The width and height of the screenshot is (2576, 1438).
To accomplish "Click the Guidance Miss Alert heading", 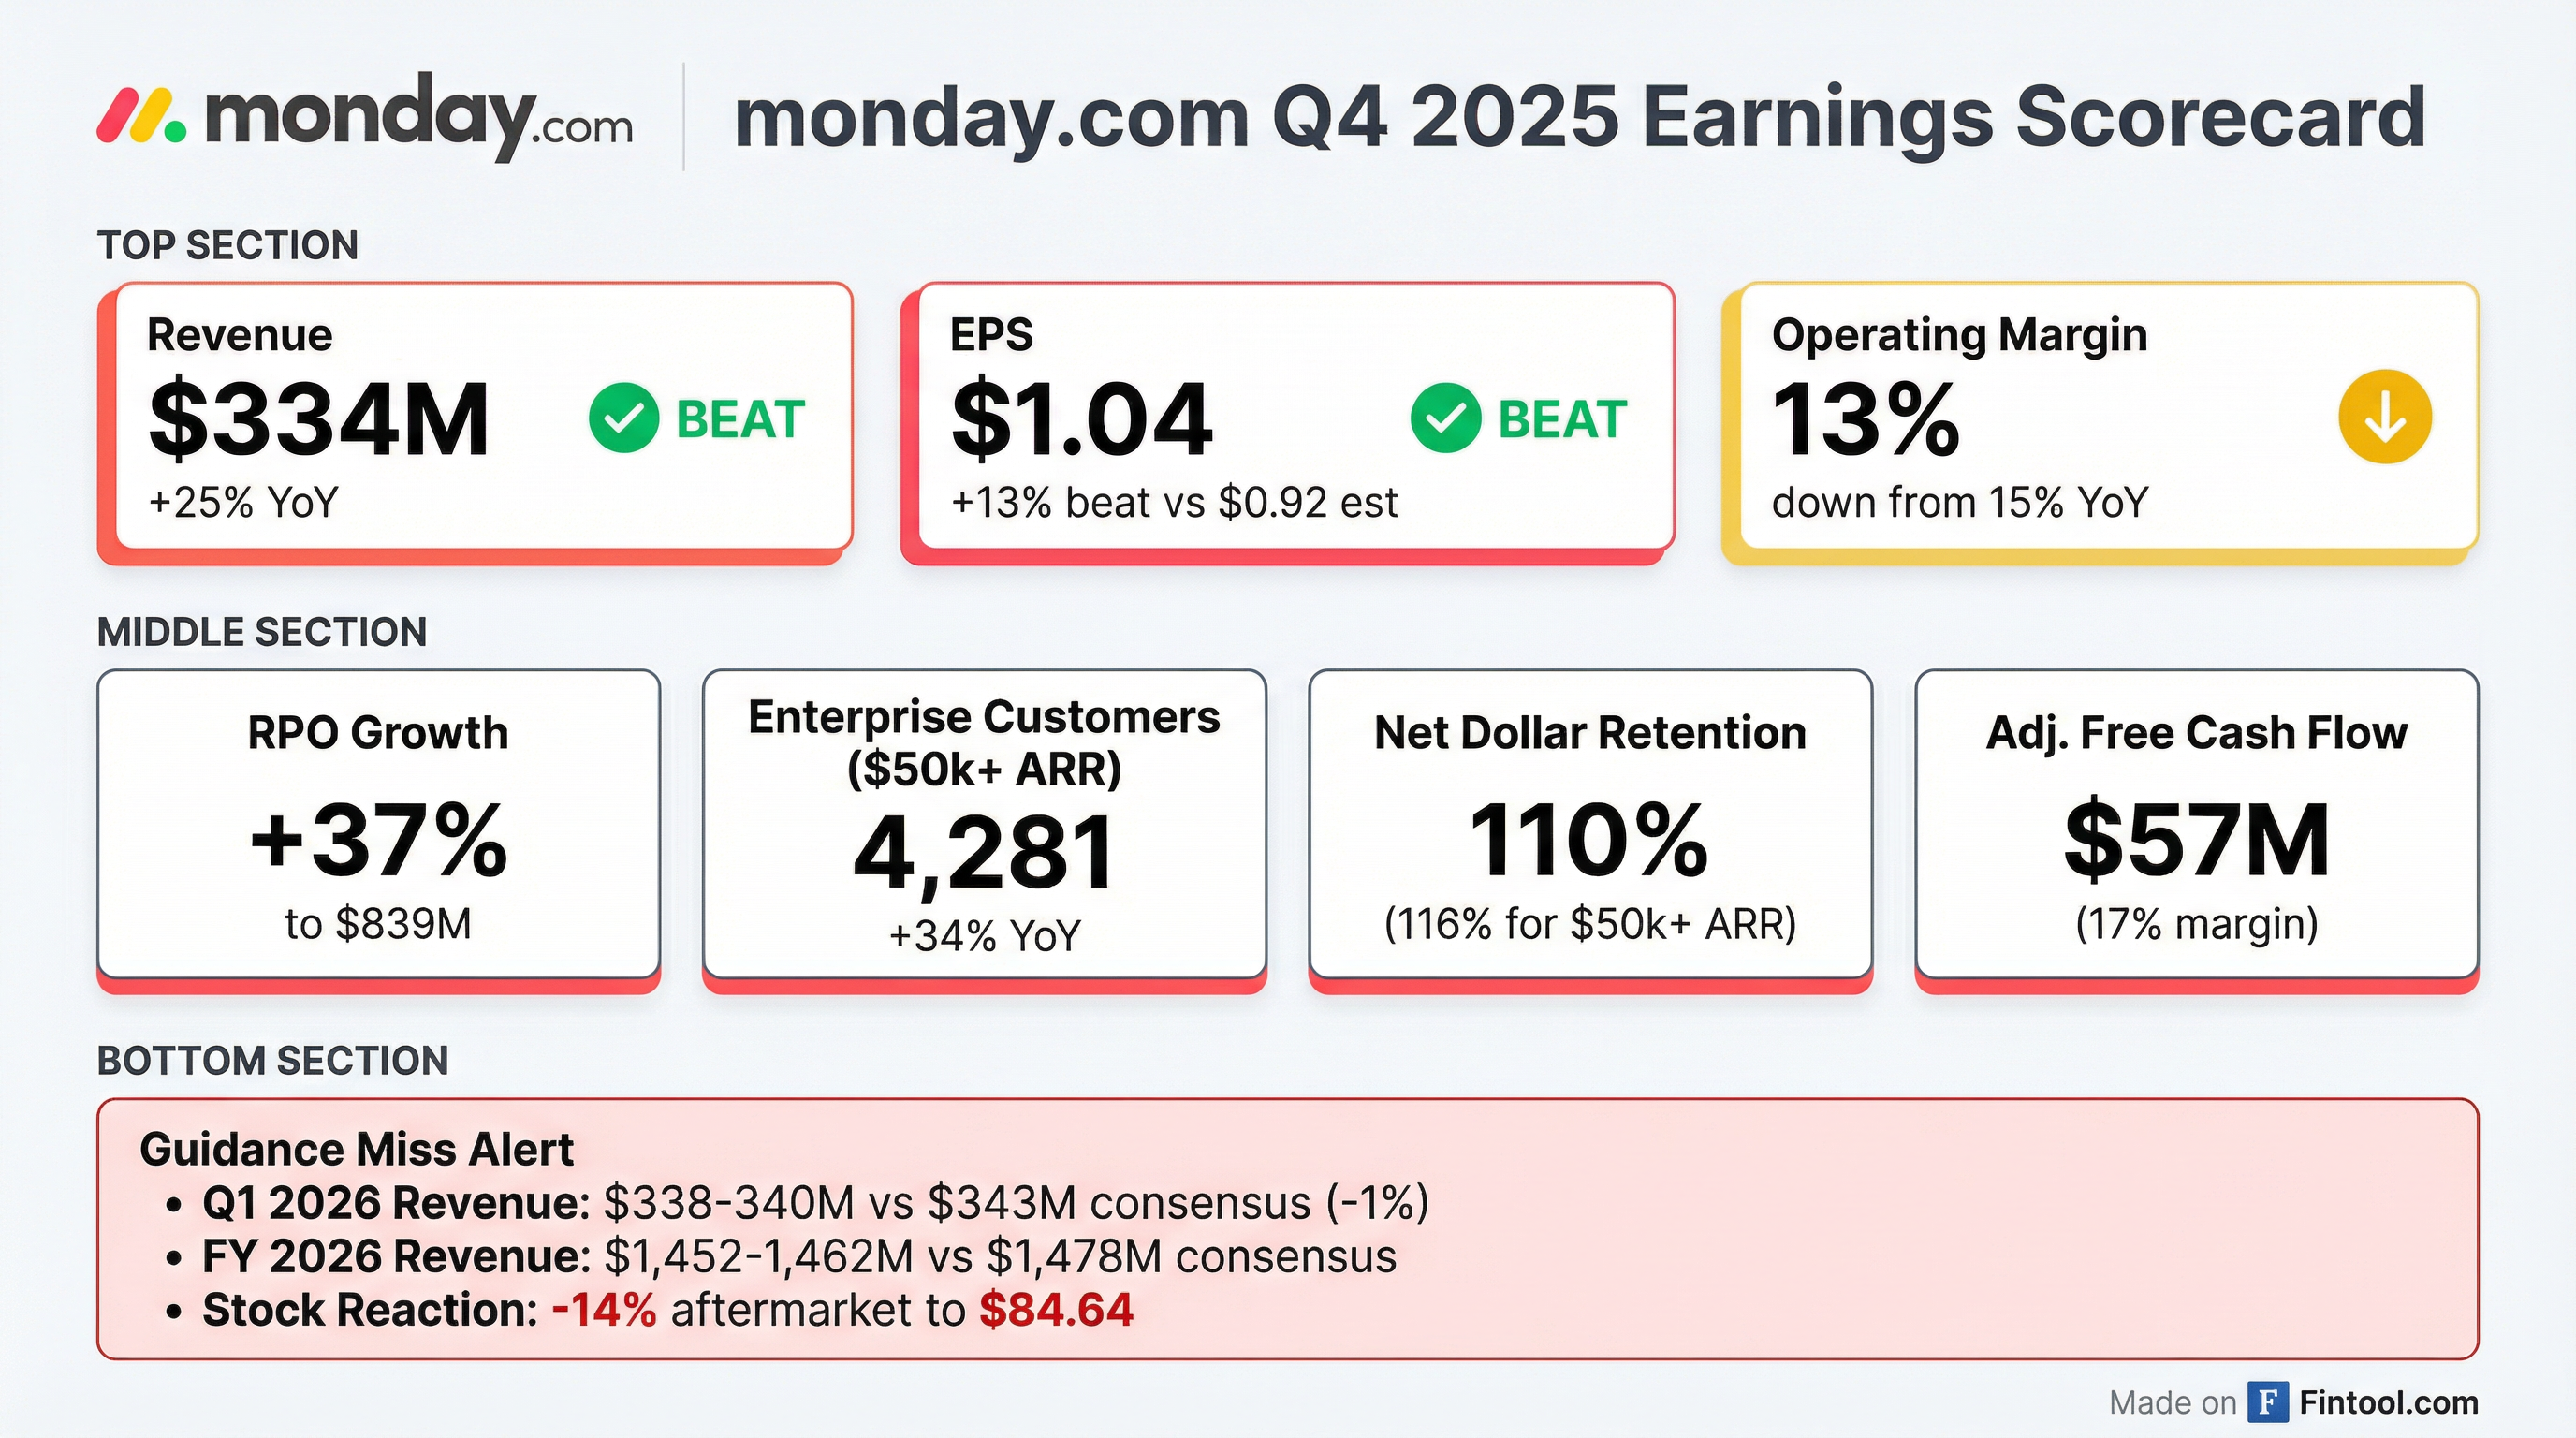I will pyautogui.click(x=356, y=1149).
